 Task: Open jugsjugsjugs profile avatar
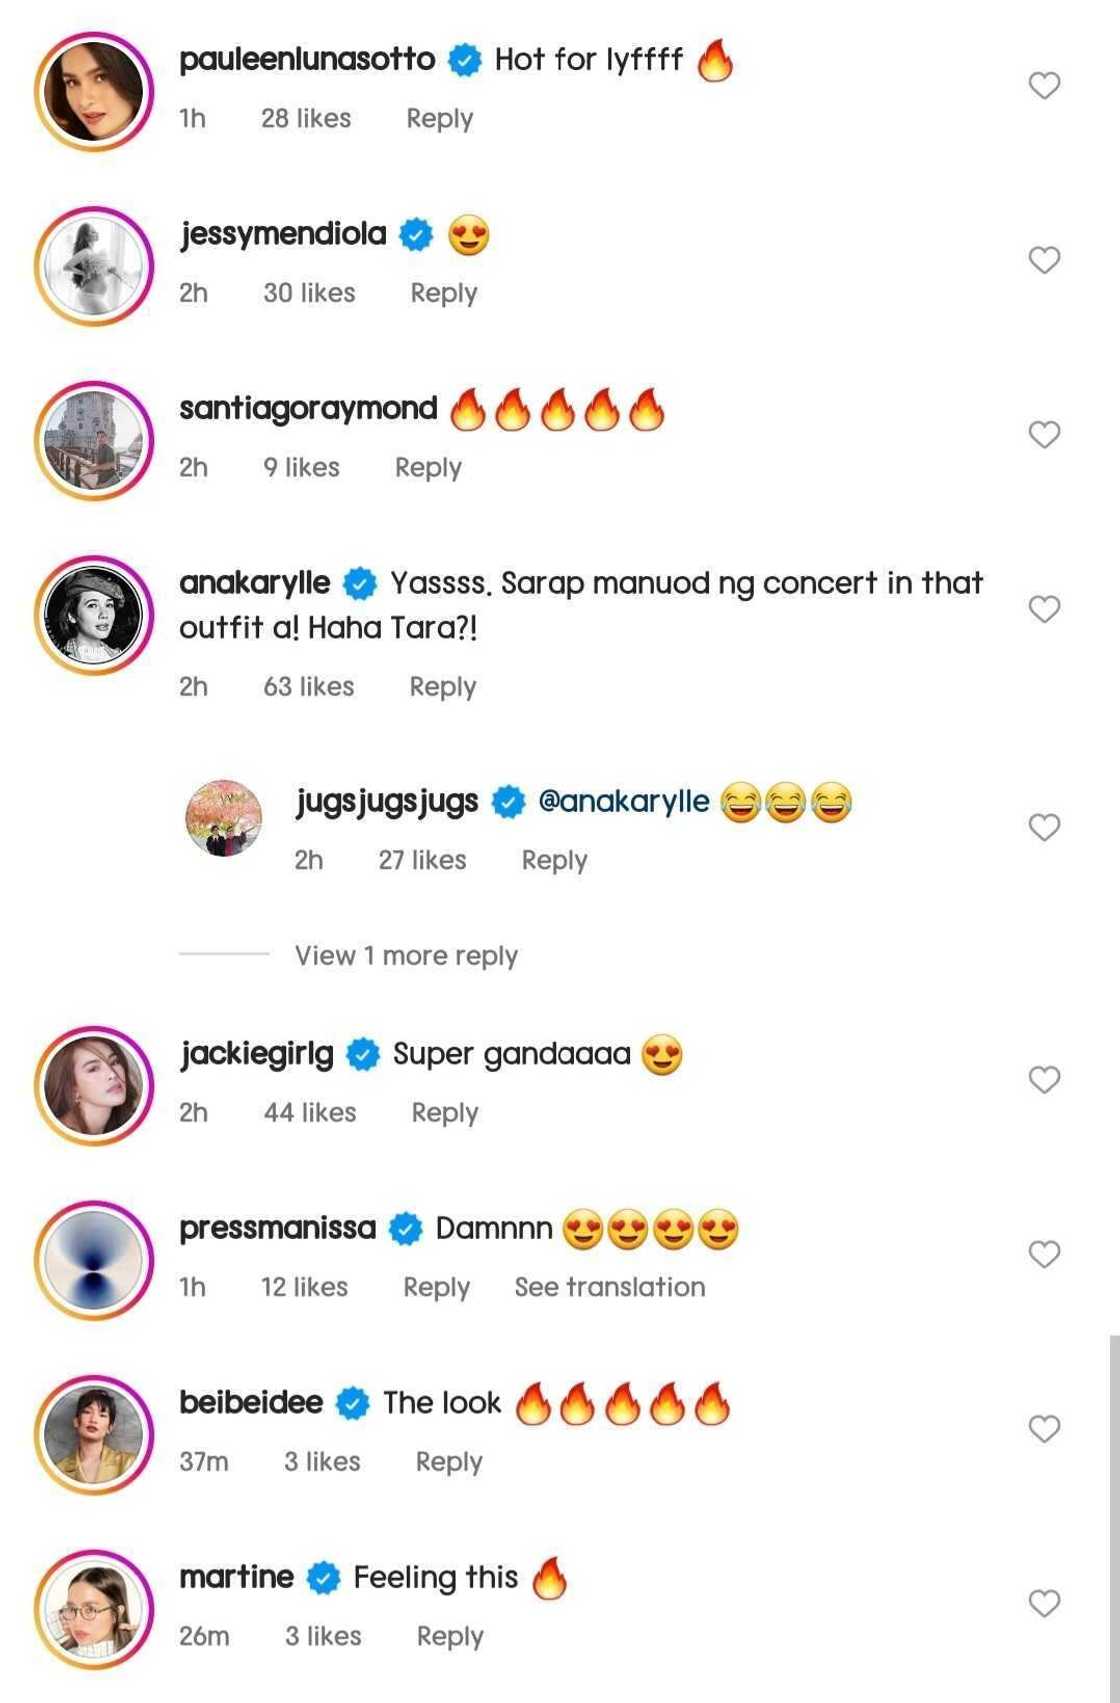coord(224,818)
